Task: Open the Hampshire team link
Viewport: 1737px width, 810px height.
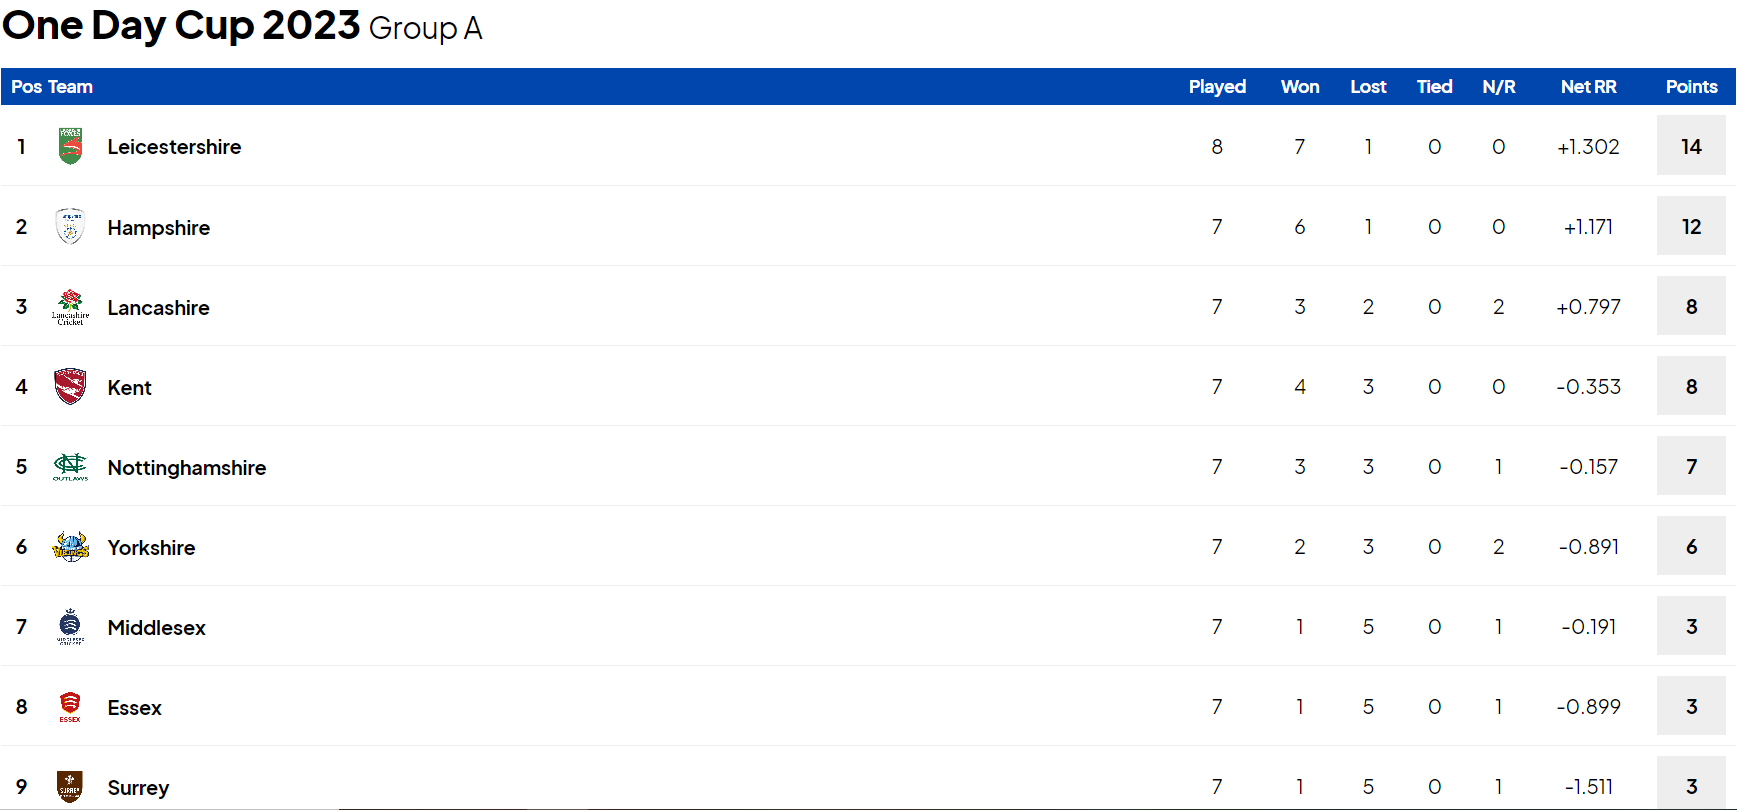Action: click(159, 228)
